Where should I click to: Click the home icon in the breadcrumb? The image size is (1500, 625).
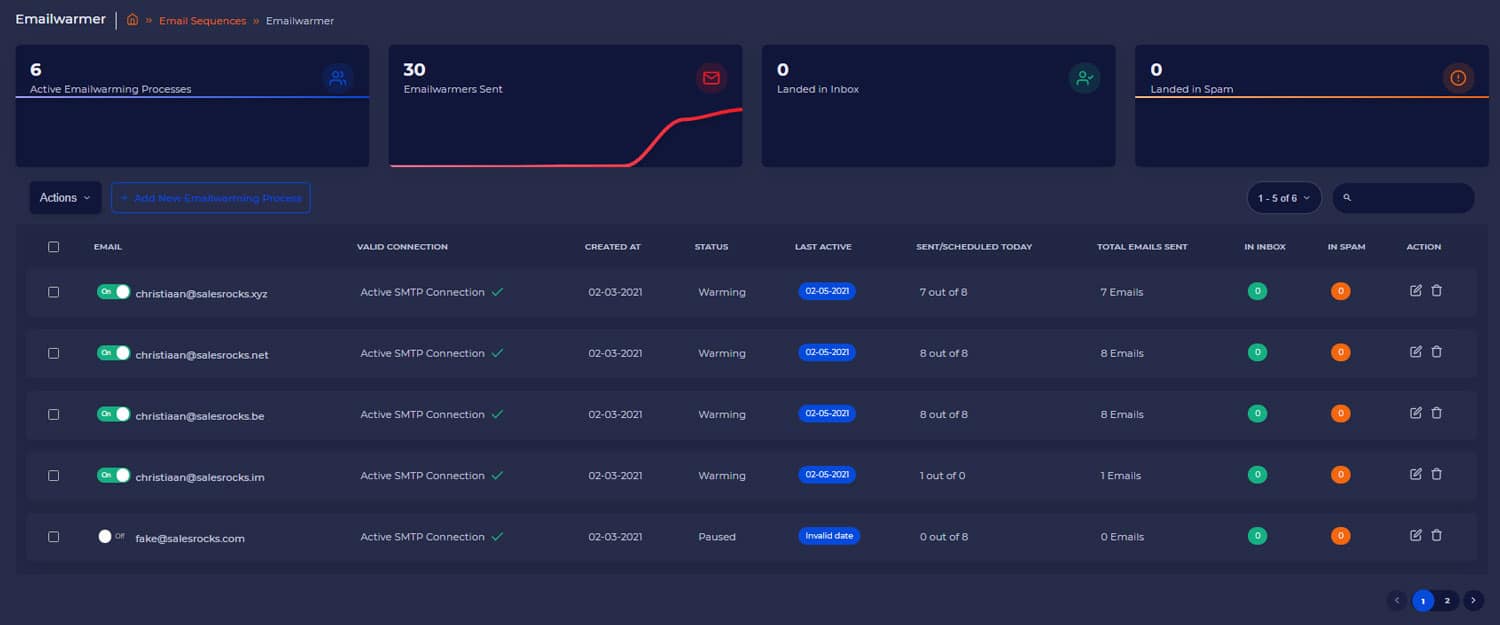(132, 20)
